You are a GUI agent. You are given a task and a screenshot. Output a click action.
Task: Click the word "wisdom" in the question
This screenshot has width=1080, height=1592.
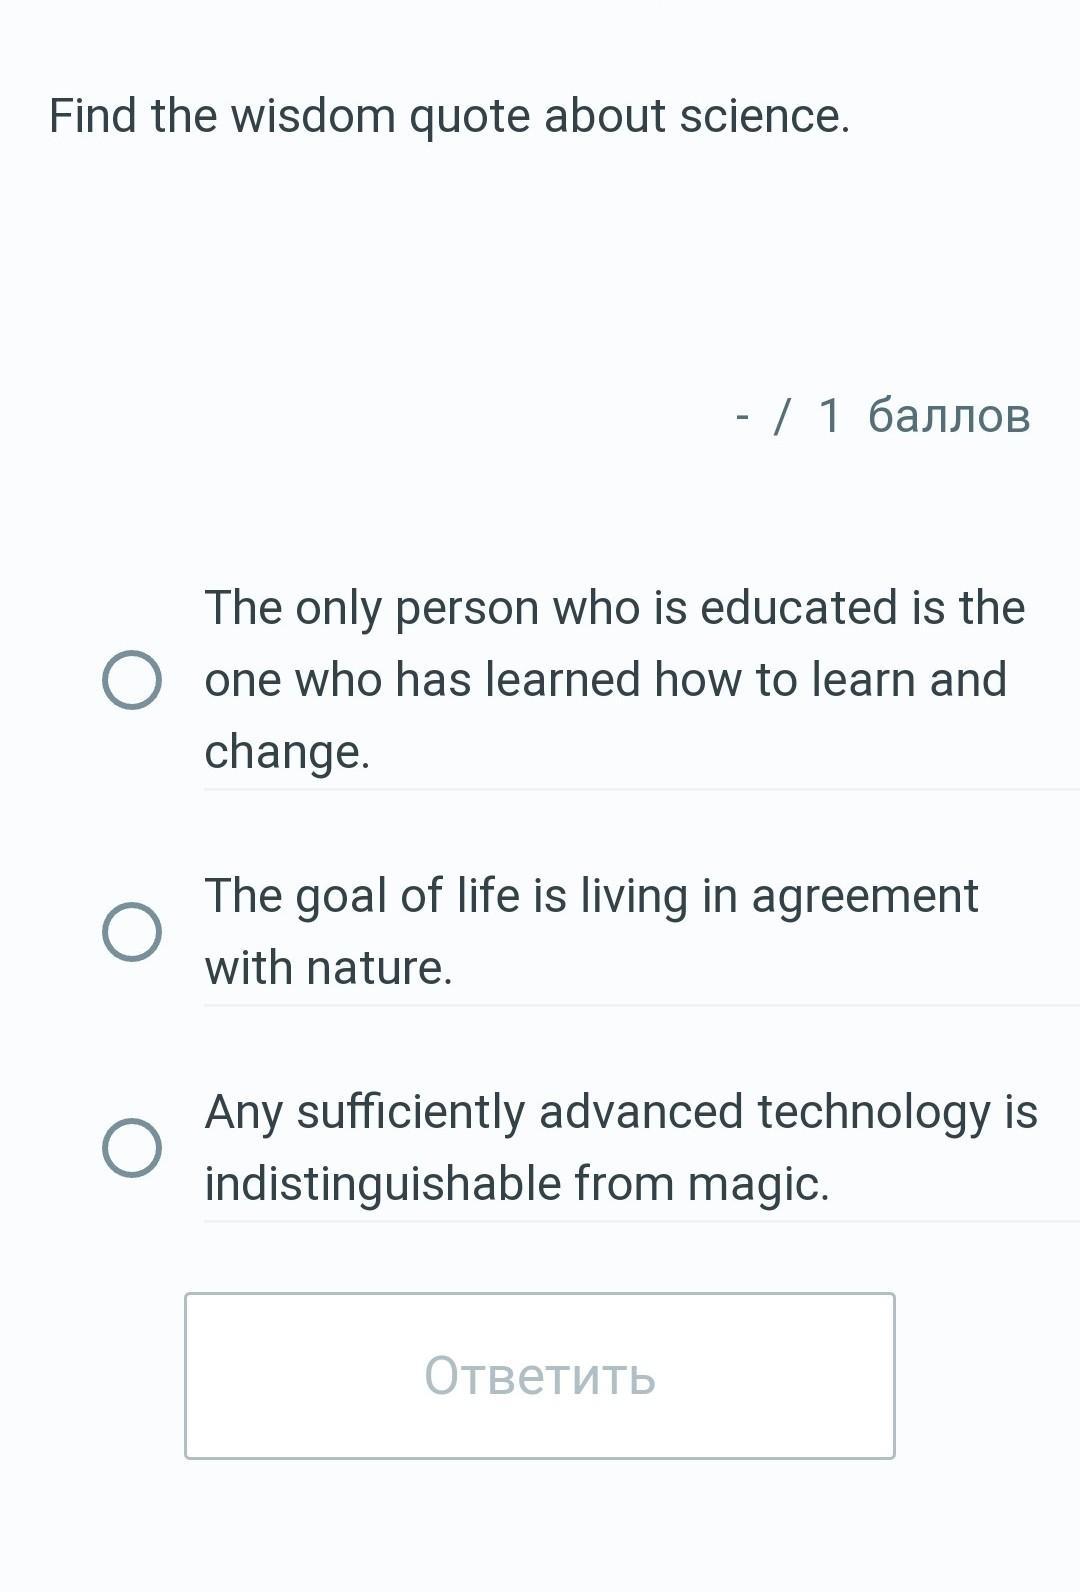click(313, 116)
